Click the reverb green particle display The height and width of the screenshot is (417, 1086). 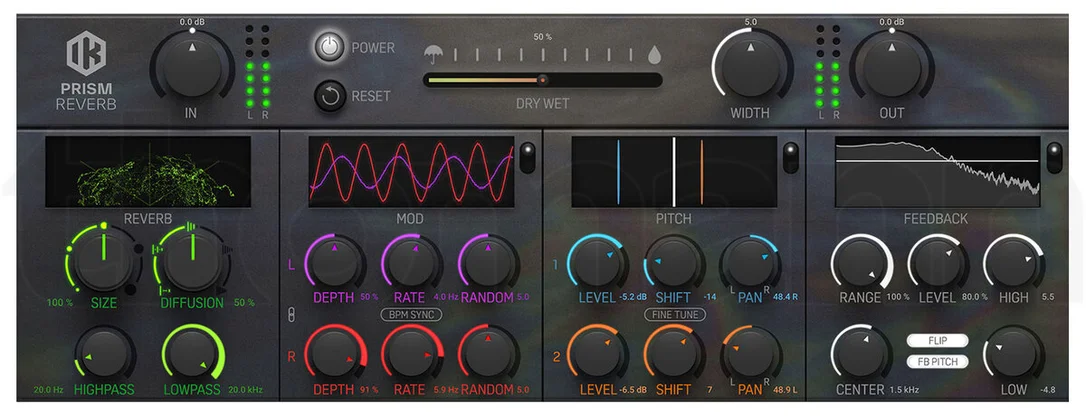click(x=148, y=171)
